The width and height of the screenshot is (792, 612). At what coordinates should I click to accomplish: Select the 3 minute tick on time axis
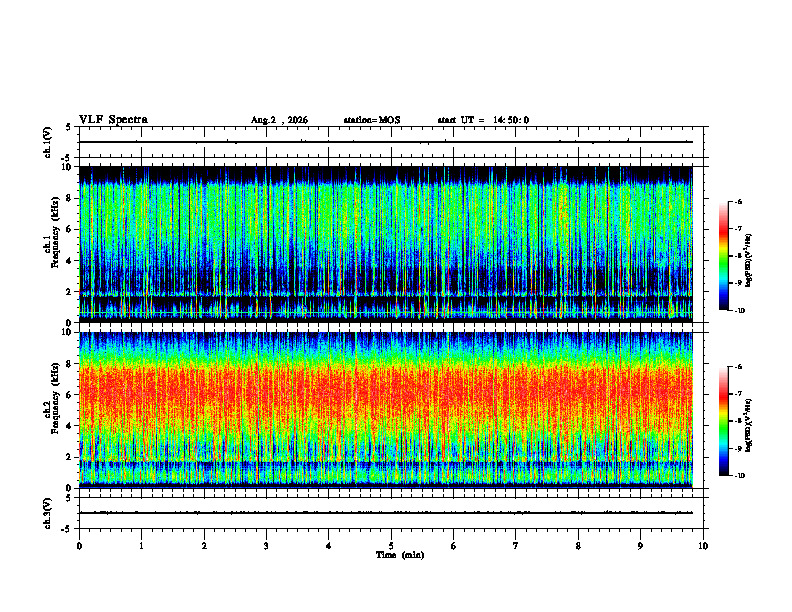pyautogui.click(x=266, y=546)
